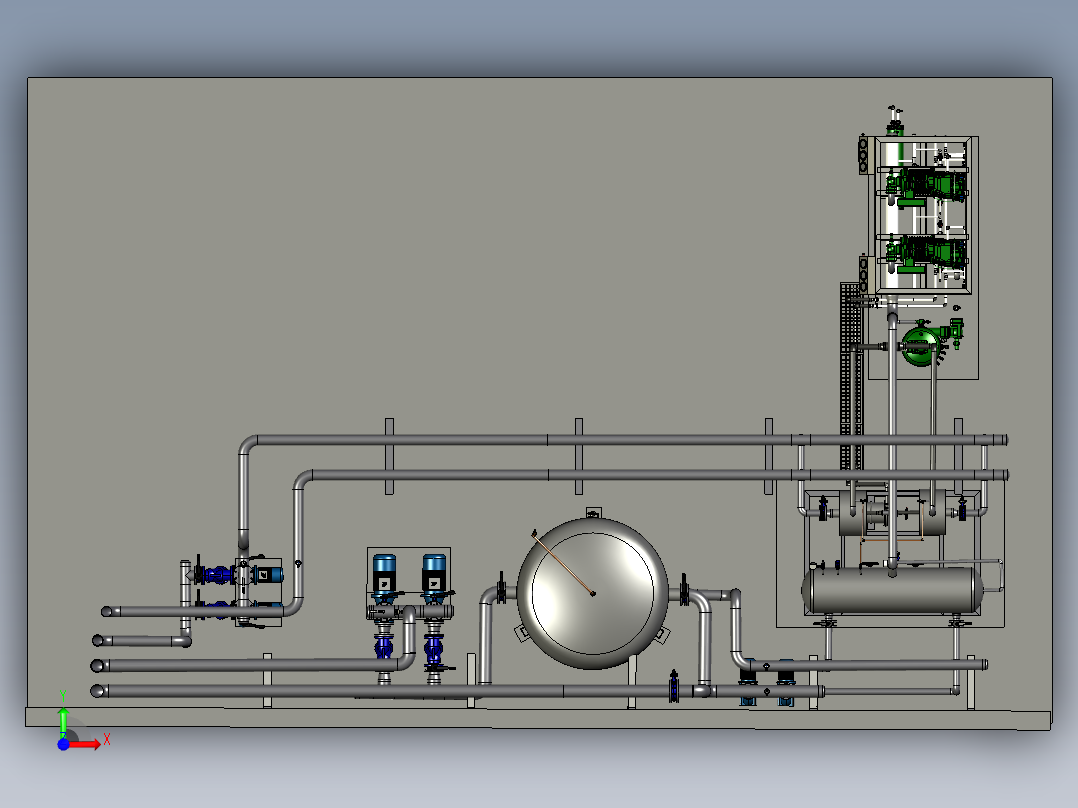The image size is (1078, 808).
Task: Select the floor slab at the model base
Action: tap(538, 718)
